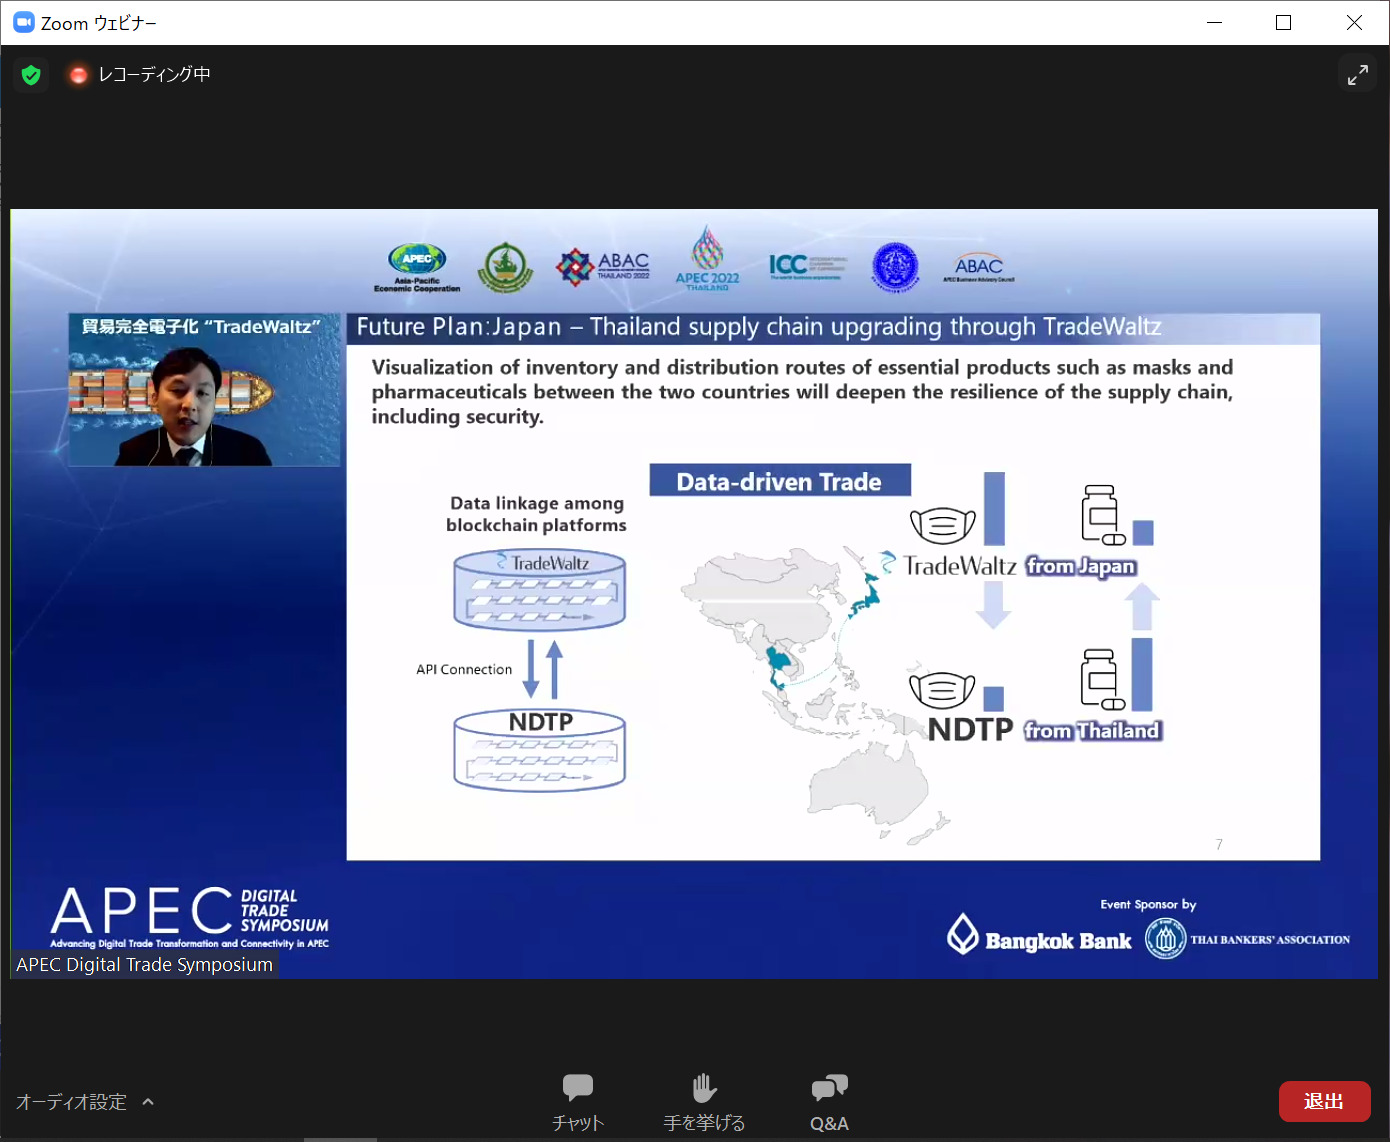Click the ABAC Thailand 2022 logo
Image resolution: width=1390 pixels, height=1142 pixels.
[603, 267]
